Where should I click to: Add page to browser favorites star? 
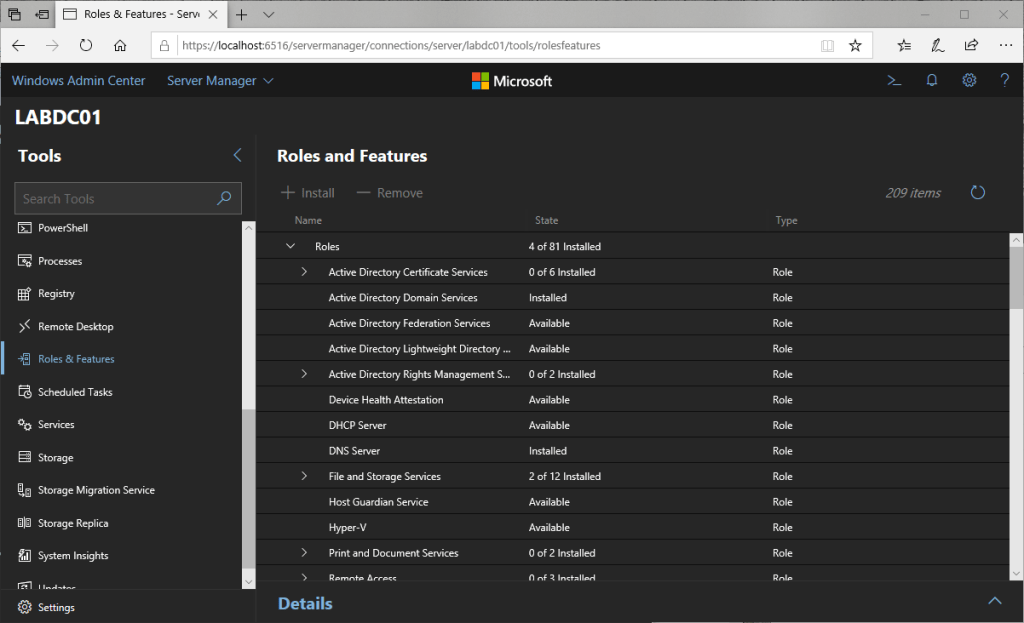pos(855,45)
